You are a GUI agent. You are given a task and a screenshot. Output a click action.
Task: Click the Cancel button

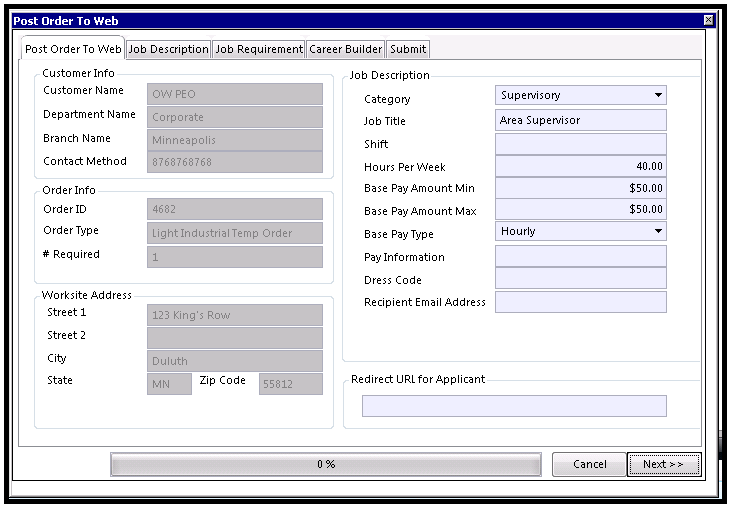coord(589,464)
